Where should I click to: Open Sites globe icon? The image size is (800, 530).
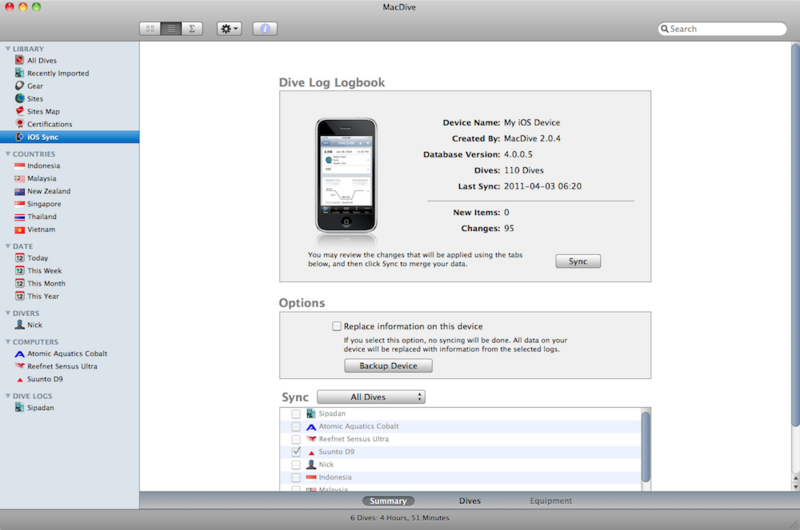[19, 98]
